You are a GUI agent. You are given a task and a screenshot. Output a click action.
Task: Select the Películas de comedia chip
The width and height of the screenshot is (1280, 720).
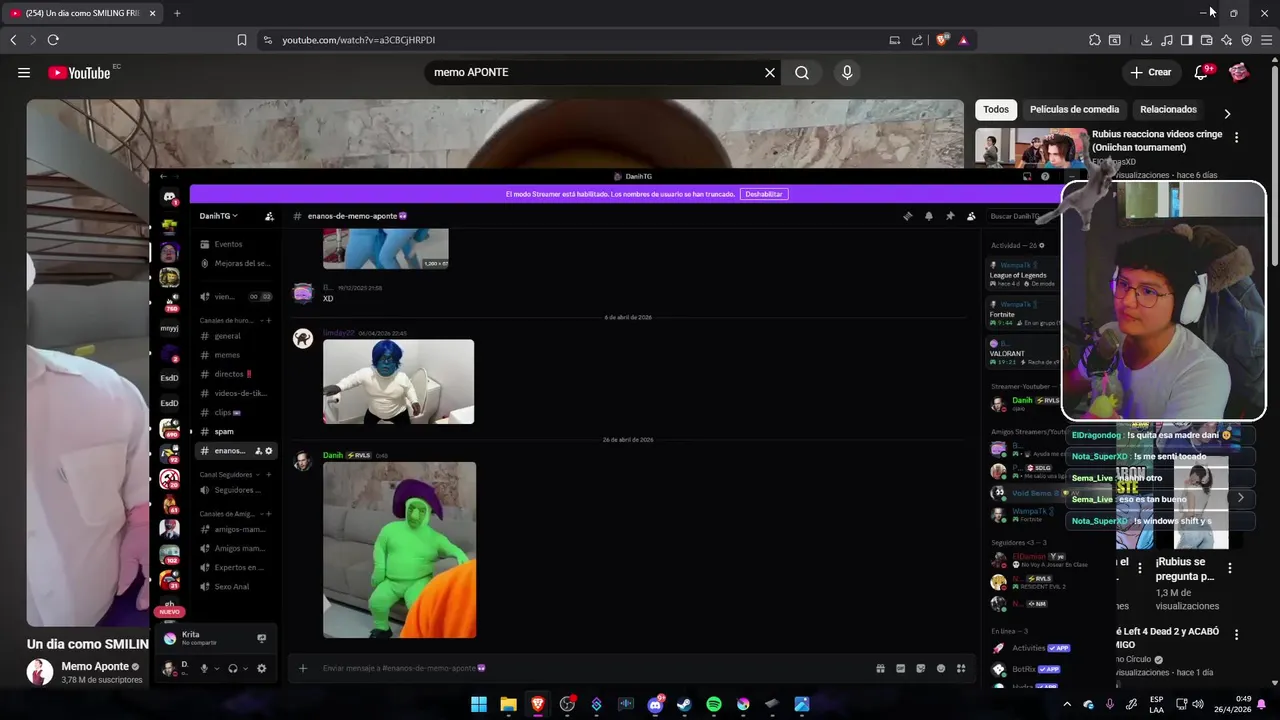pos(1074,109)
